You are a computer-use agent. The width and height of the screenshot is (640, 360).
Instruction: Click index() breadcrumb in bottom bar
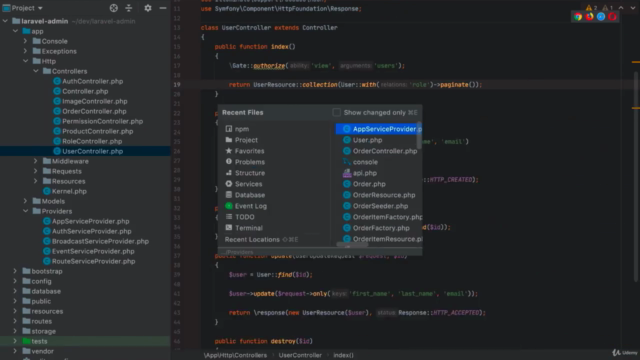pyautogui.click(x=343, y=355)
